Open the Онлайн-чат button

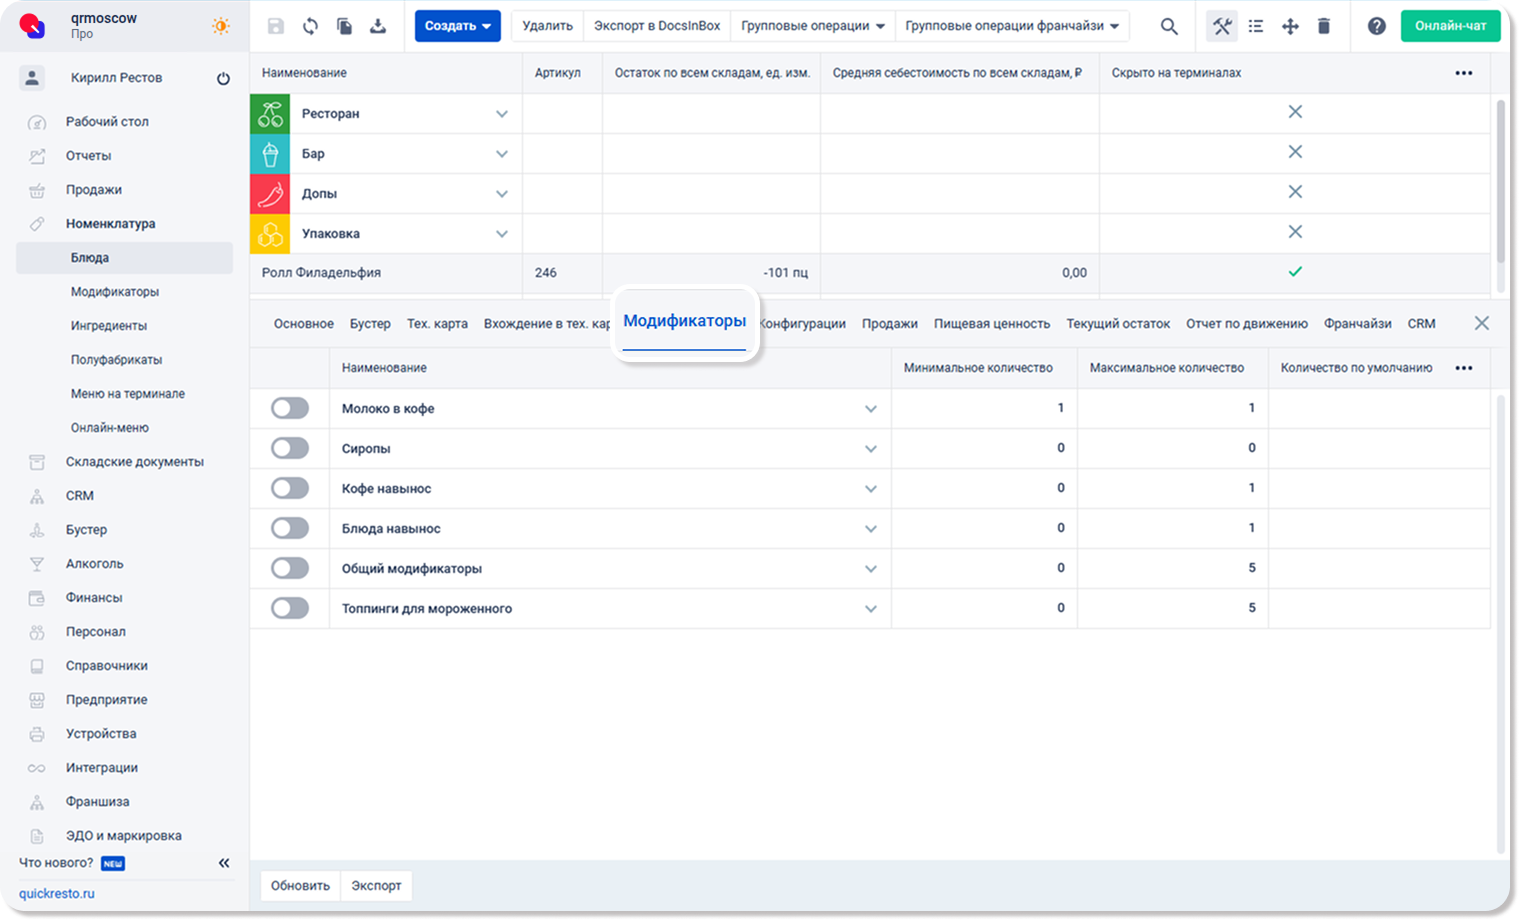(1451, 26)
